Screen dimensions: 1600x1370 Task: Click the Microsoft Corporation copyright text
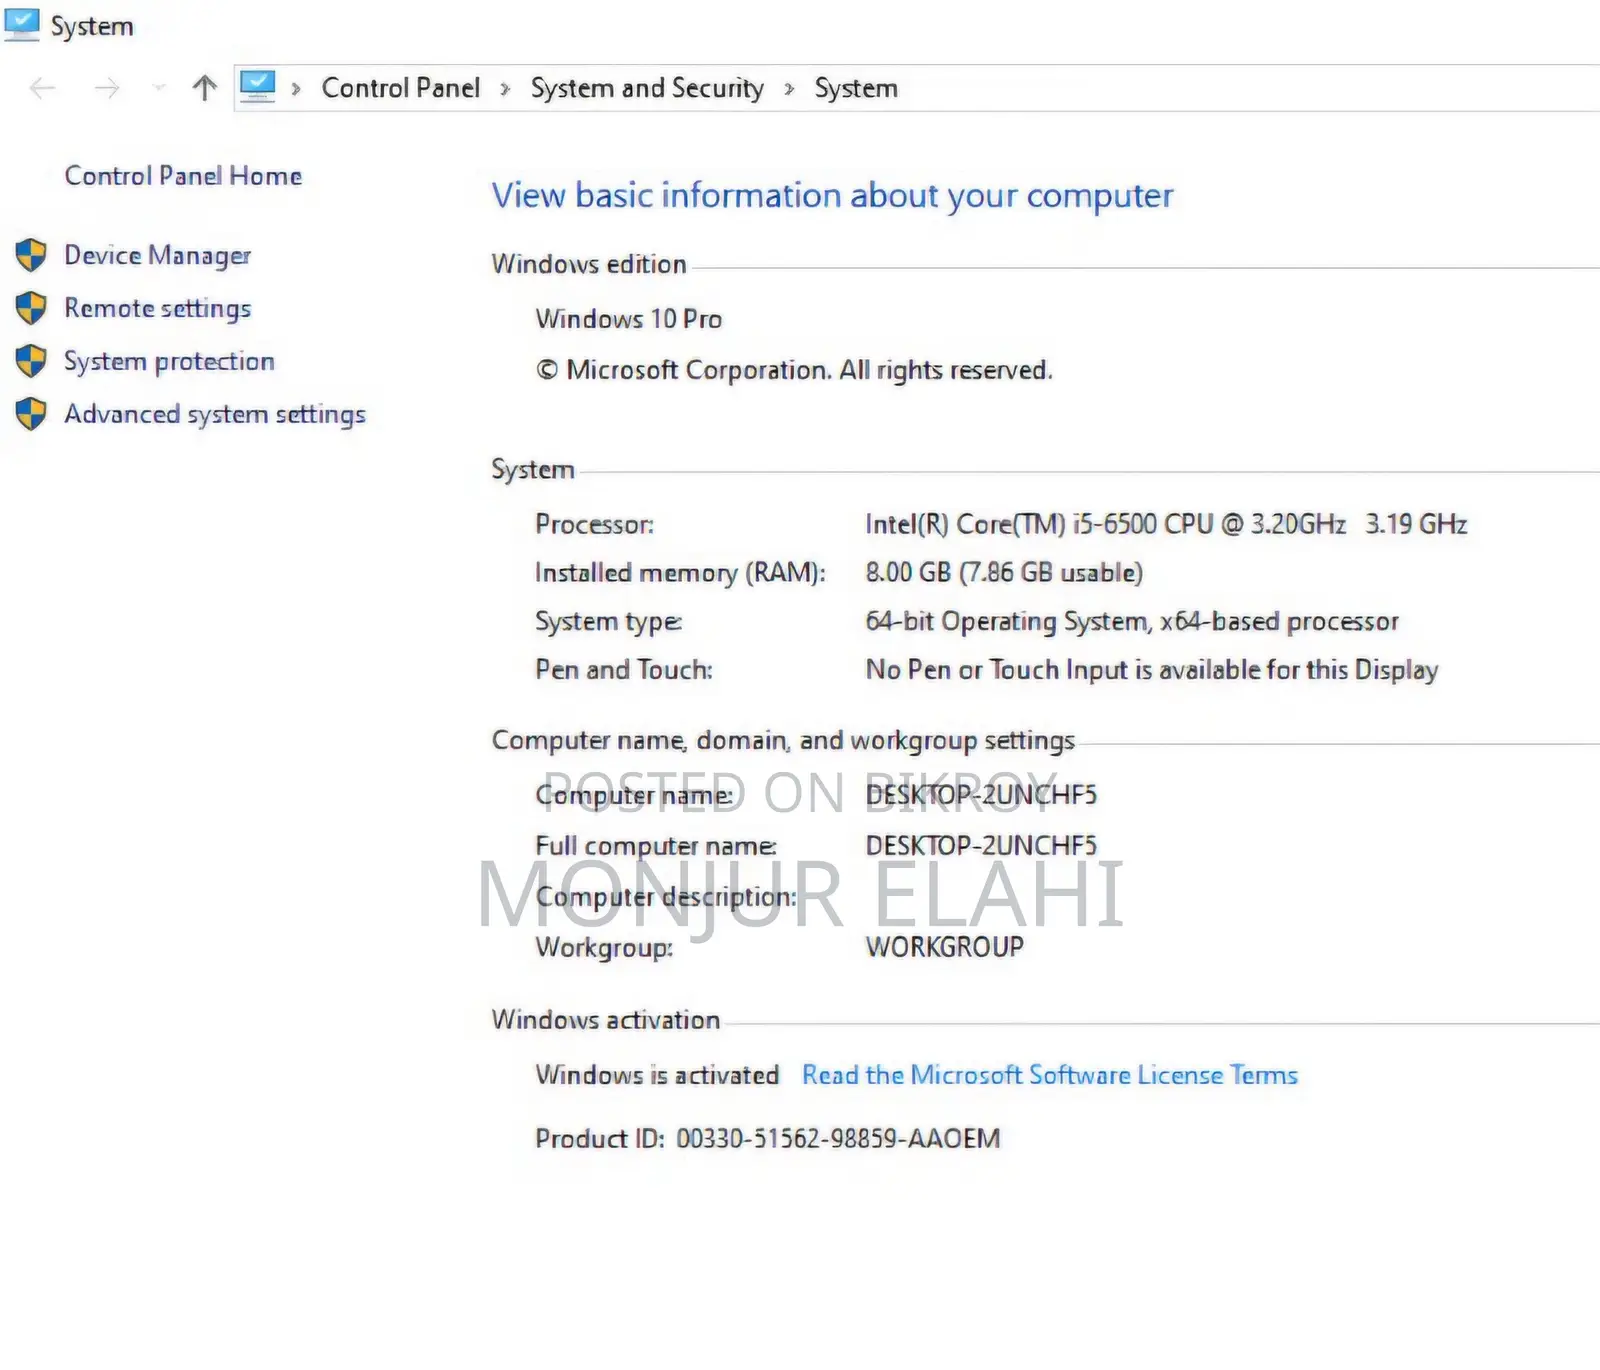click(x=794, y=371)
